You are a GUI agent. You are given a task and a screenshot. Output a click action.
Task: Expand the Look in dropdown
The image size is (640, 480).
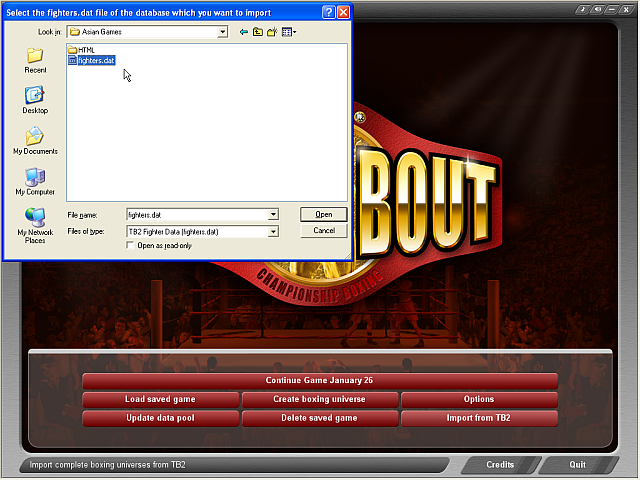[222, 32]
